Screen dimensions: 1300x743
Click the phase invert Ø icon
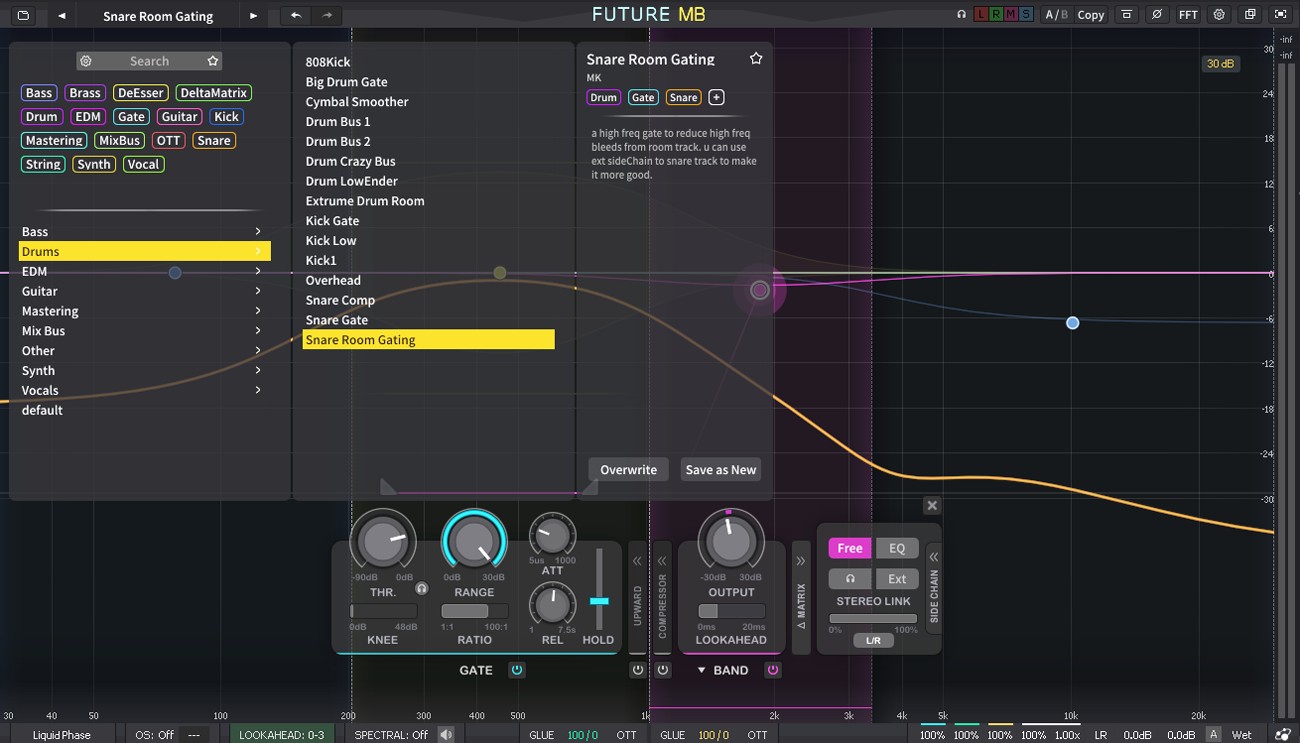pos(1157,14)
